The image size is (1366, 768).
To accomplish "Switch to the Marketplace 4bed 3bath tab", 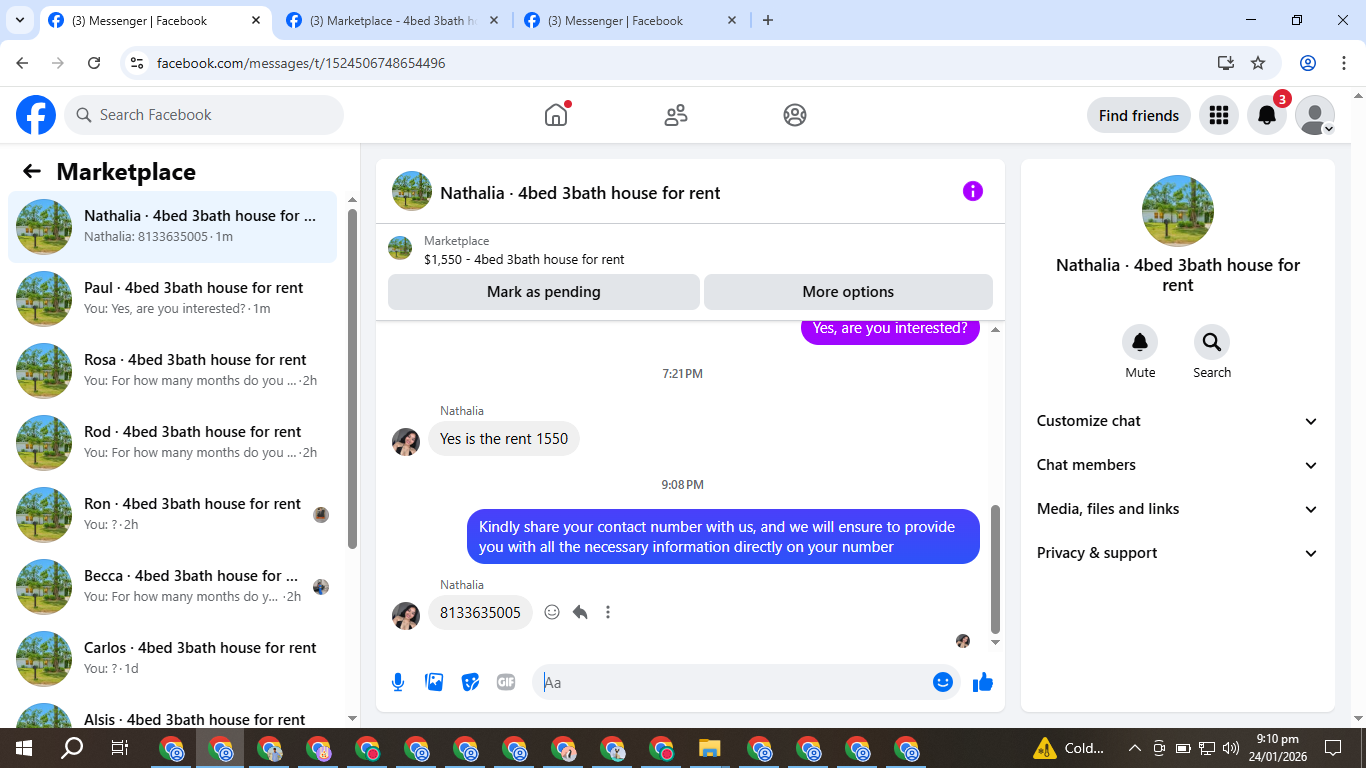I will (x=393, y=20).
